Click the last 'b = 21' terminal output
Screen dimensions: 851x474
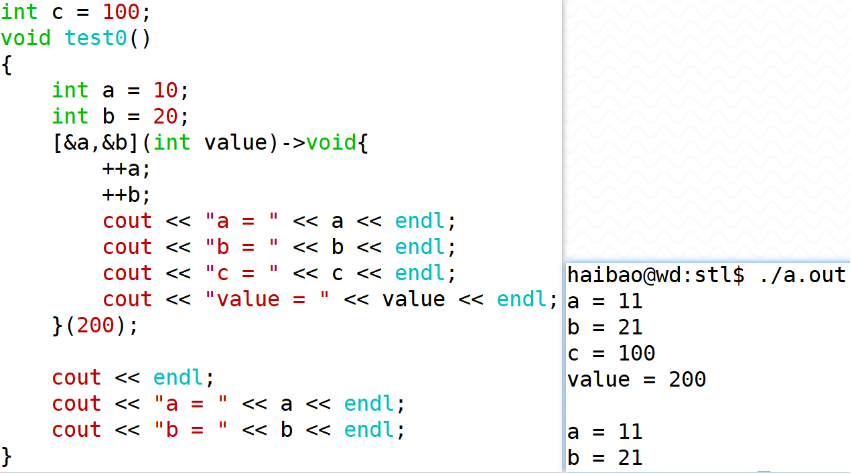click(605, 458)
